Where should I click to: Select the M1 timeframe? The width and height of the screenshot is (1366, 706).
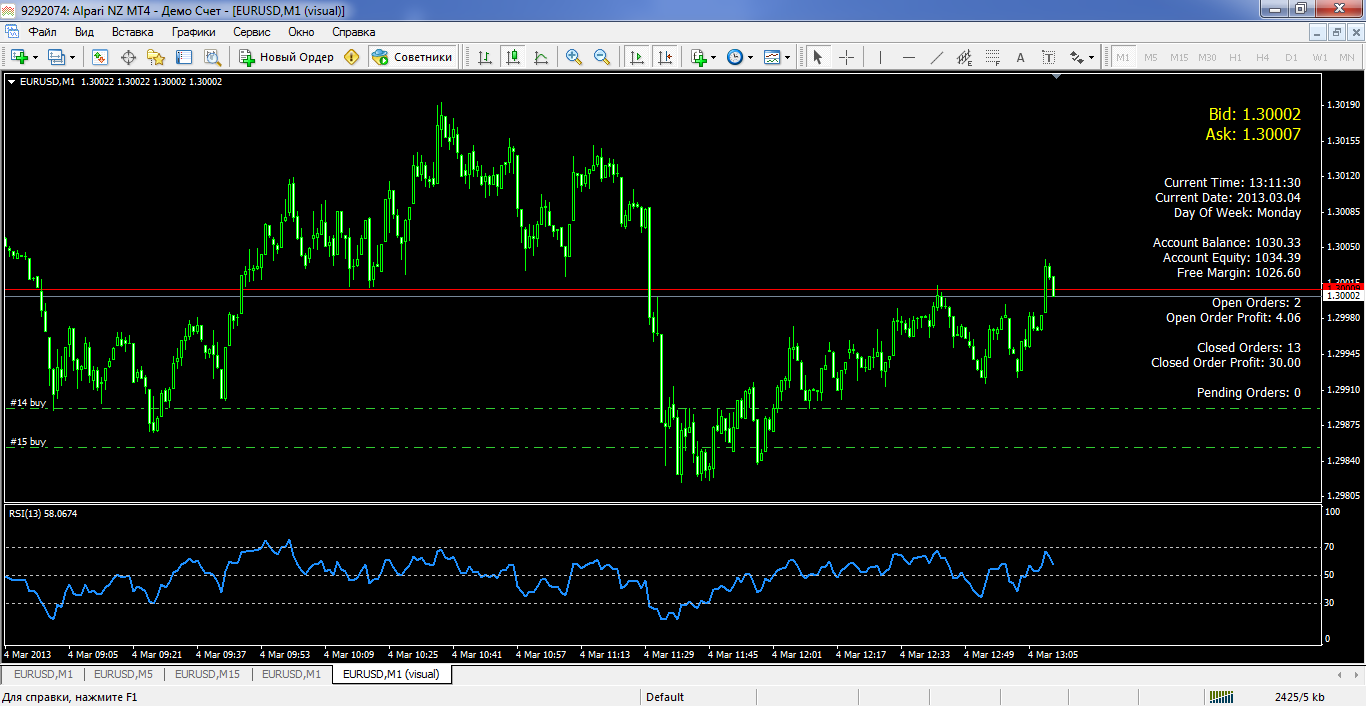pos(1123,57)
